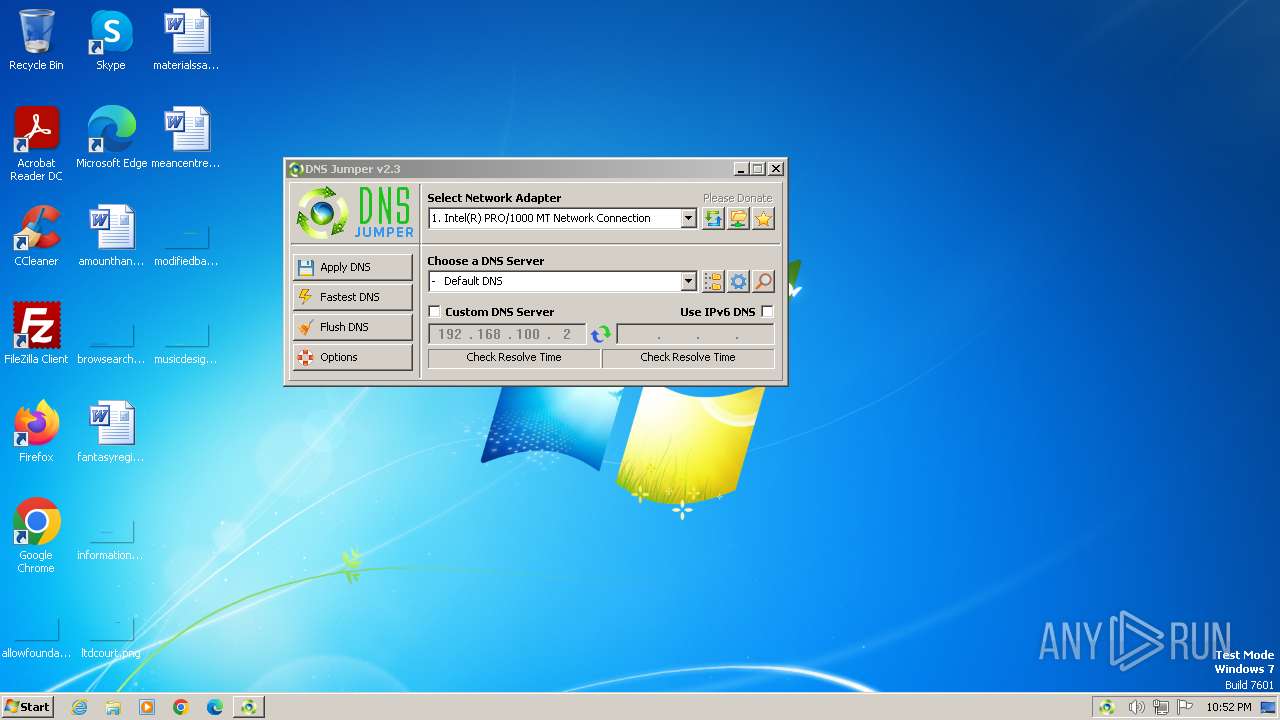This screenshot has width=1280, height=720.
Task: Click the 10:52 PM clock
Action: point(1229,707)
